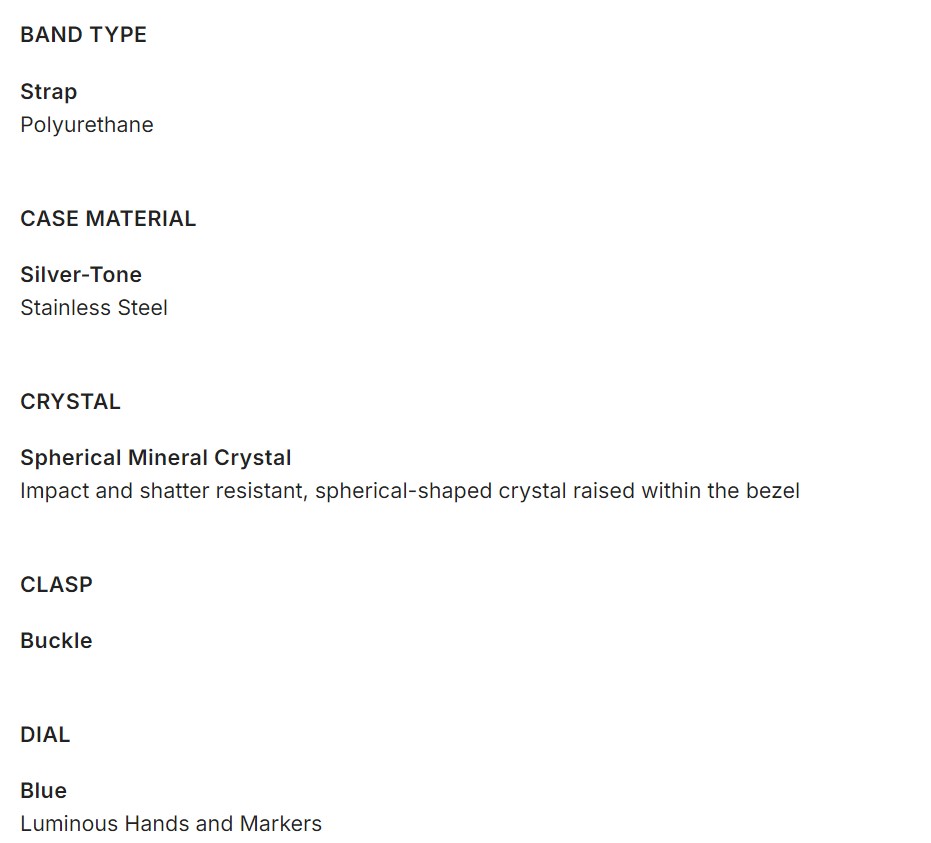This screenshot has width=931, height=843.
Task: Click the BAND TYPE section heading
Action: coord(83,35)
